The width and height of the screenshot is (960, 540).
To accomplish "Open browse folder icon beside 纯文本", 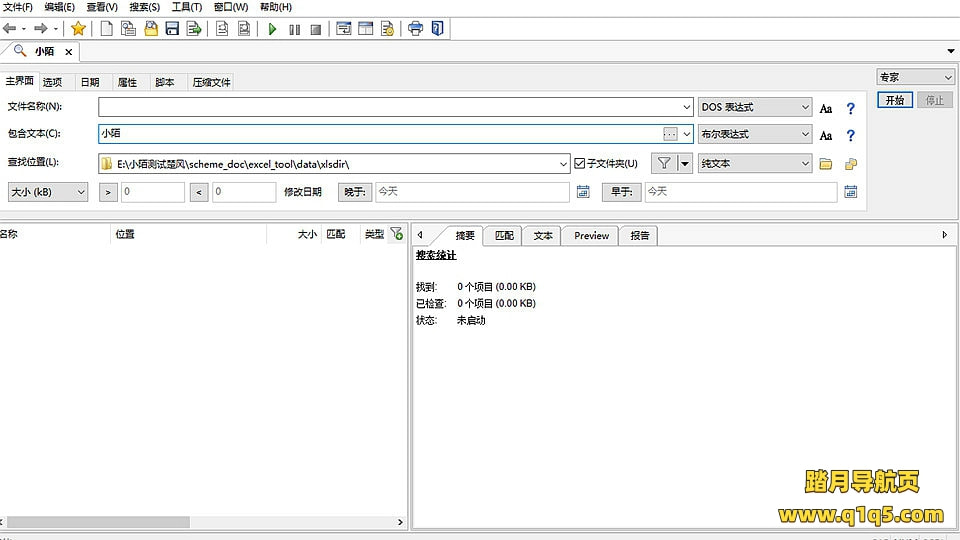I will pos(826,164).
